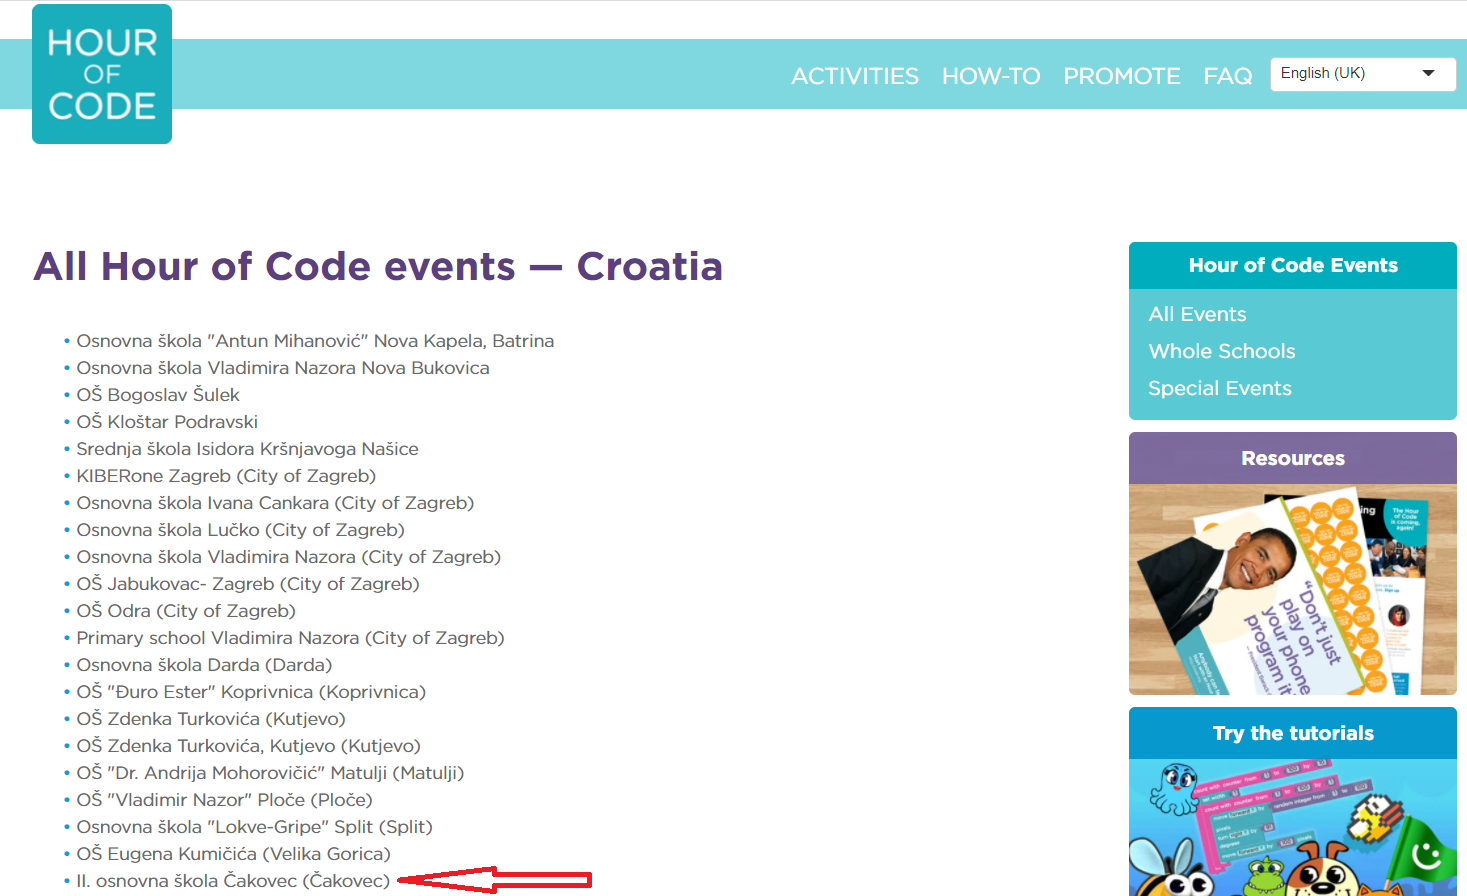Screen dimensions: 1467x896
Task: Select Osnovna škola Vladimira Nazora (City of Zagreb)
Action: (288, 557)
